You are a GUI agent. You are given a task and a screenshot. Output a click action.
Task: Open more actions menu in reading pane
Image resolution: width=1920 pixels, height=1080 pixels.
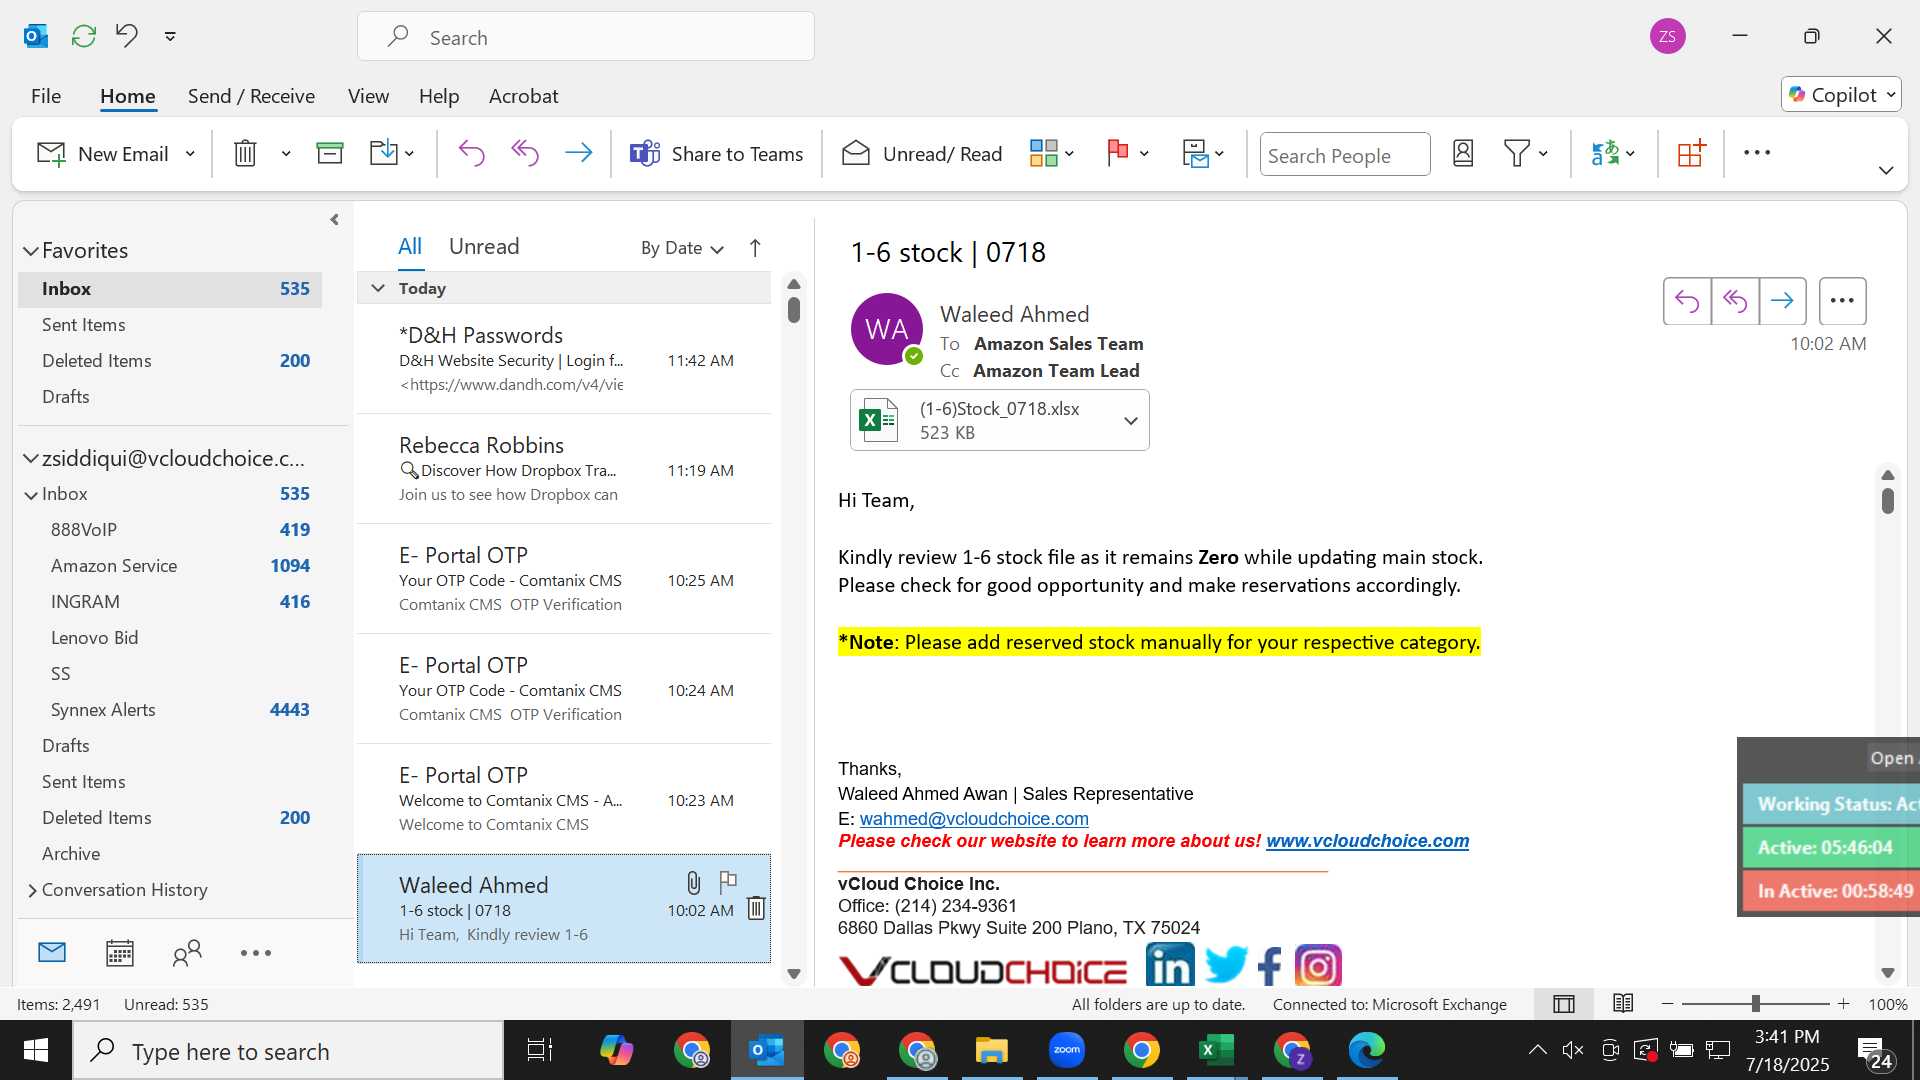pyautogui.click(x=1843, y=301)
